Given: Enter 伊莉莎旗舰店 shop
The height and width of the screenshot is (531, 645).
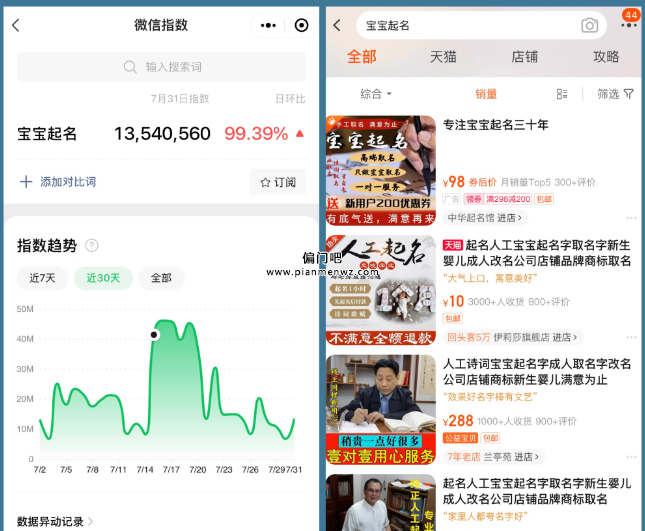Looking at the screenshot, I should point(513,337).
